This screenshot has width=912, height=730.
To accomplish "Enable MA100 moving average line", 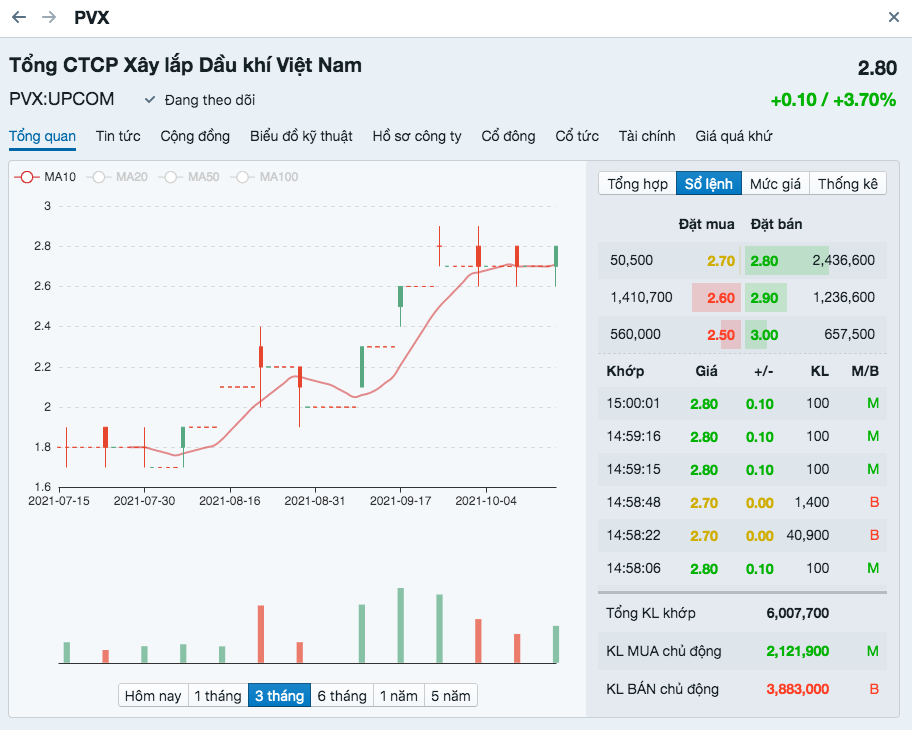I will coord(265,177).
